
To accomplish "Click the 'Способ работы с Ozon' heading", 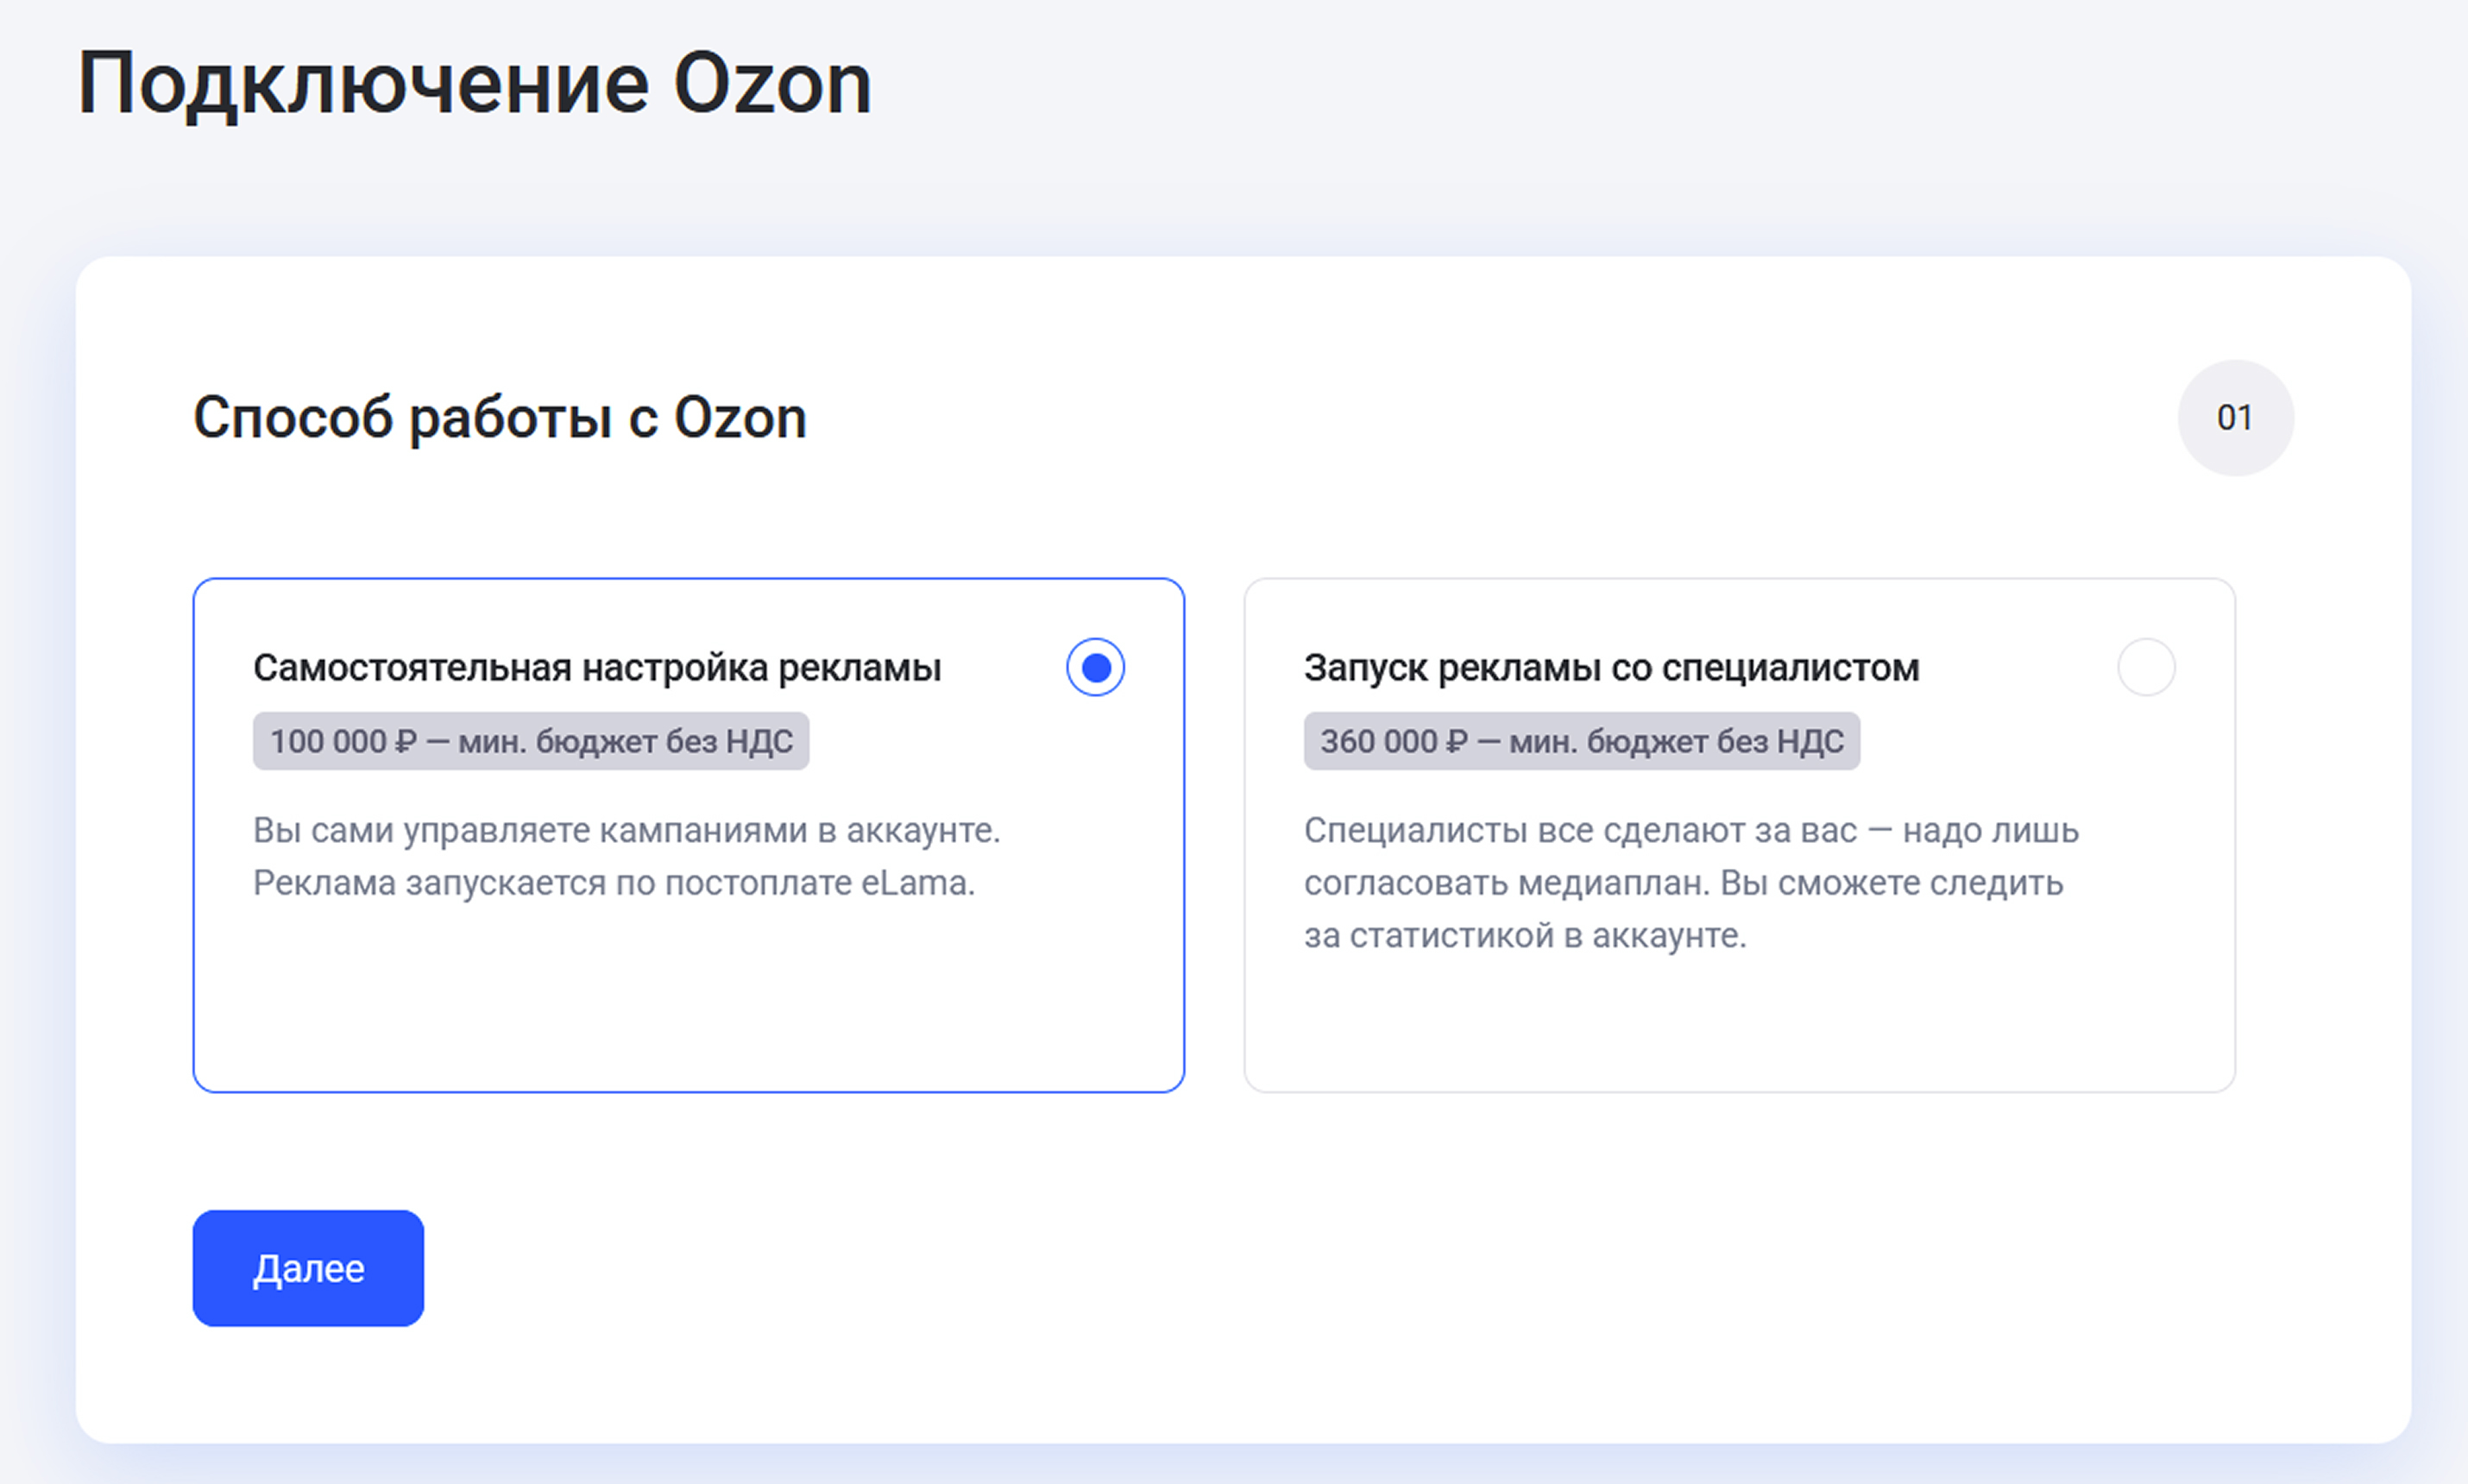I will pos(500,417).
